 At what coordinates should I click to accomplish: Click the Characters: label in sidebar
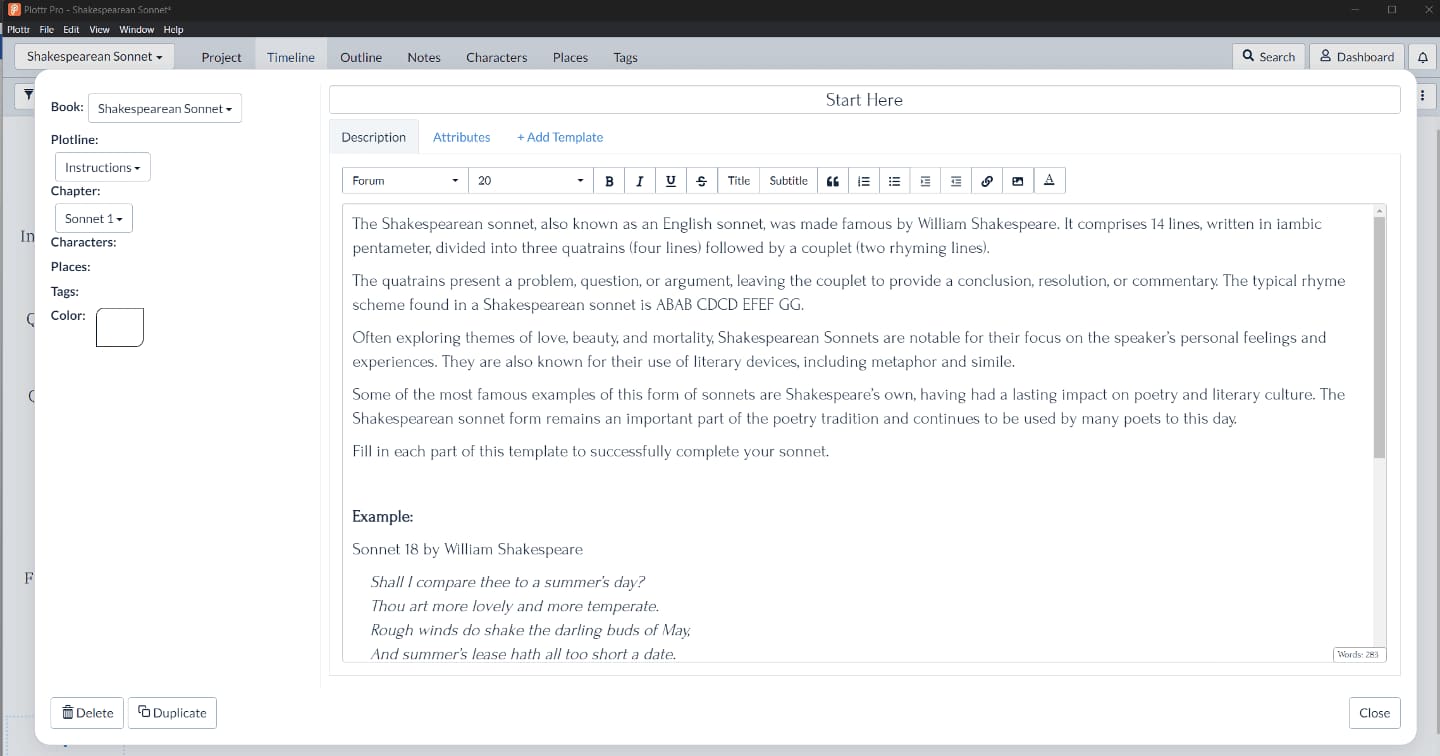tap(83, 242)
